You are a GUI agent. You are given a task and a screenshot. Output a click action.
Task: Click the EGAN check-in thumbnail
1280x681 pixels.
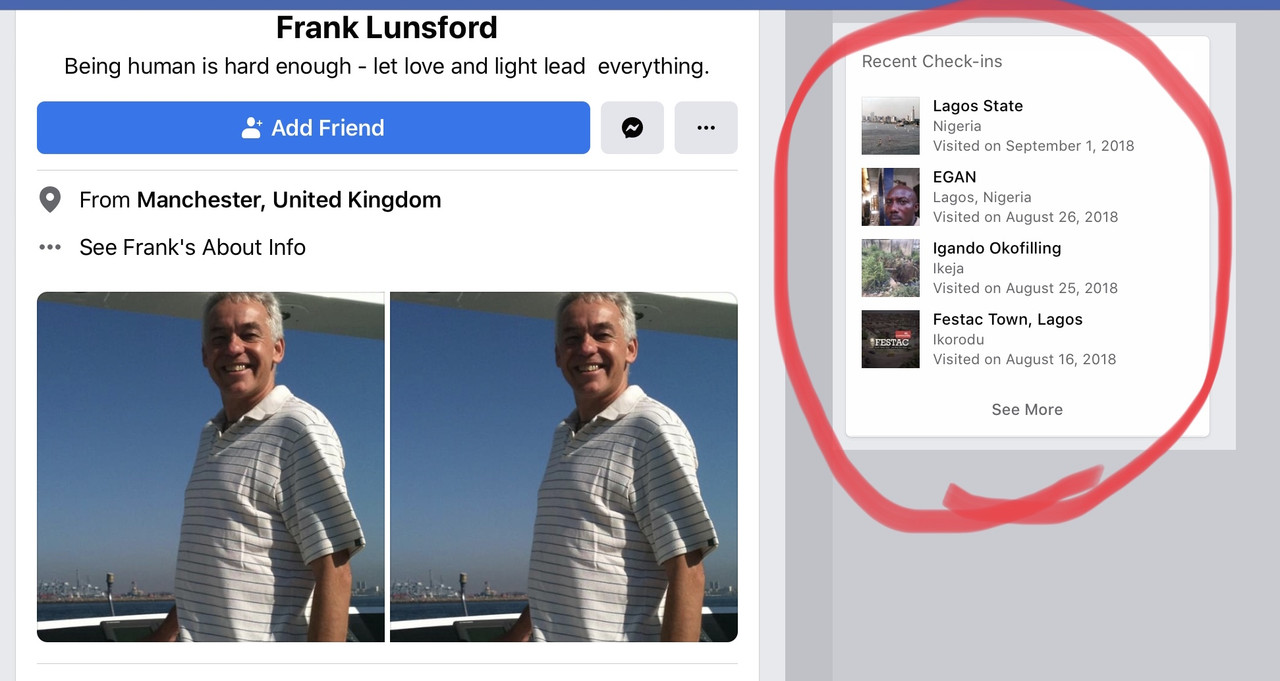coord(891,197)
